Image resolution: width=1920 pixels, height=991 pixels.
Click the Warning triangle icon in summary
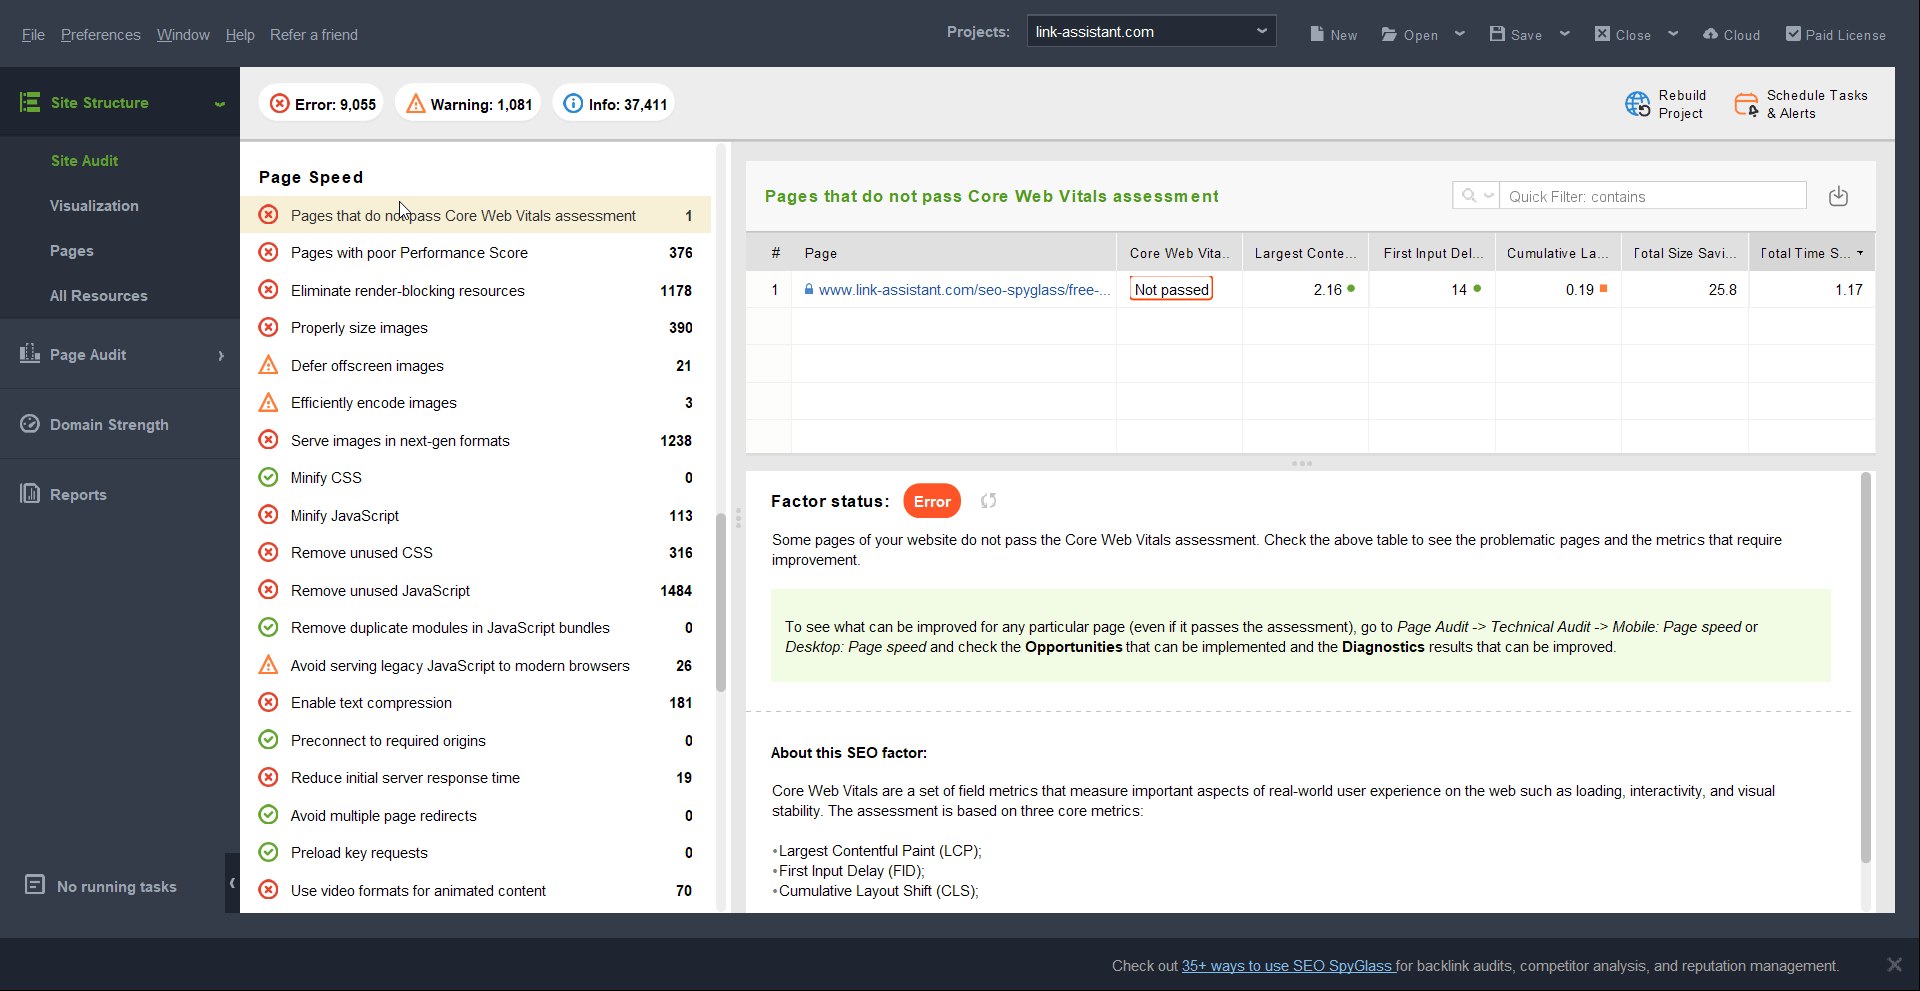[x=416, y=103]
